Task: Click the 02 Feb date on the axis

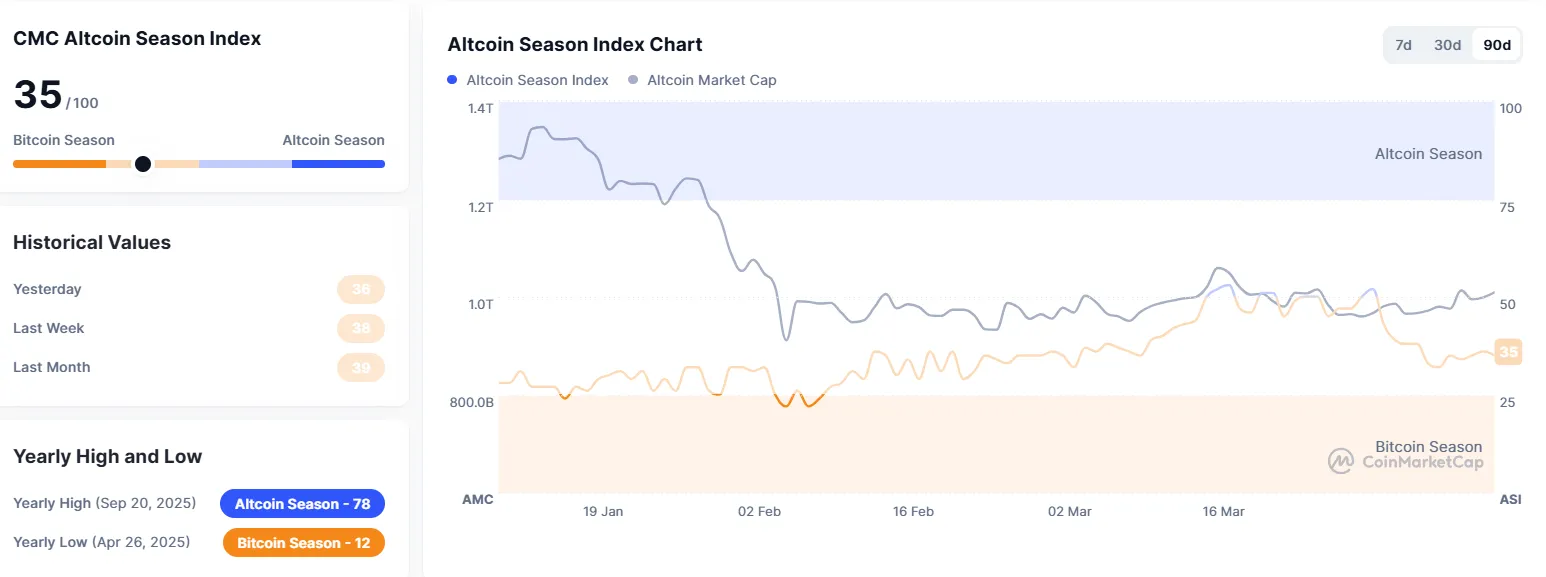Action: [758, 511]
